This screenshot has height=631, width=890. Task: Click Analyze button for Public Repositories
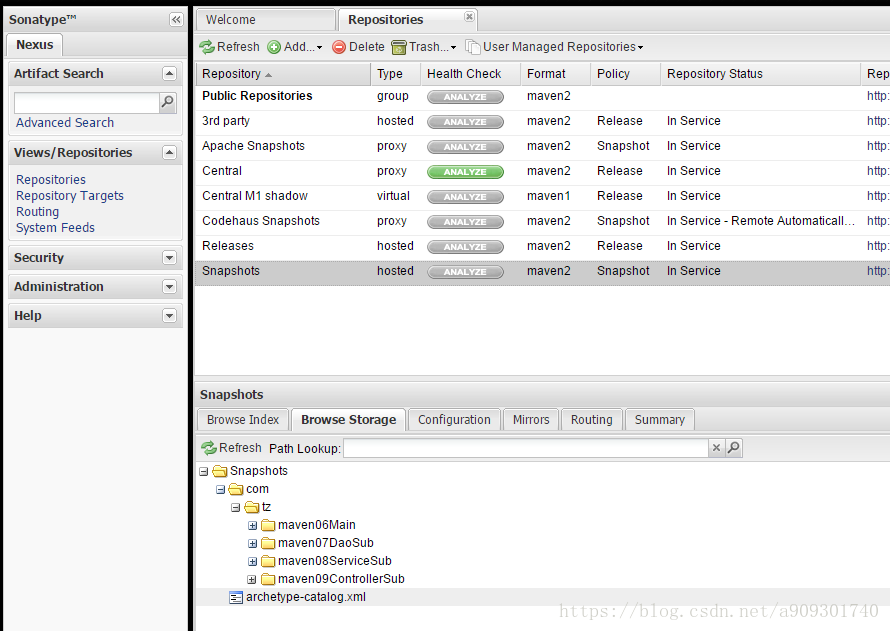[x=465, y=97]
